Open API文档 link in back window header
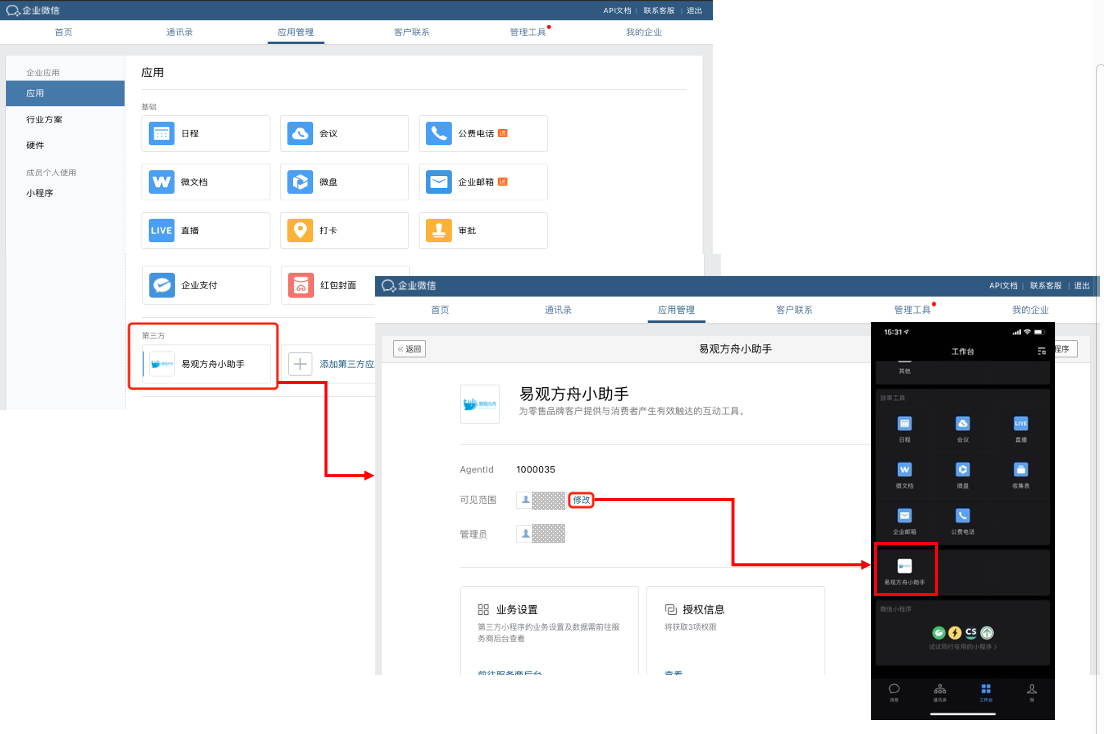Viewport: 1104px width, 734px height. pyautogui.click(x=617, y=11)
